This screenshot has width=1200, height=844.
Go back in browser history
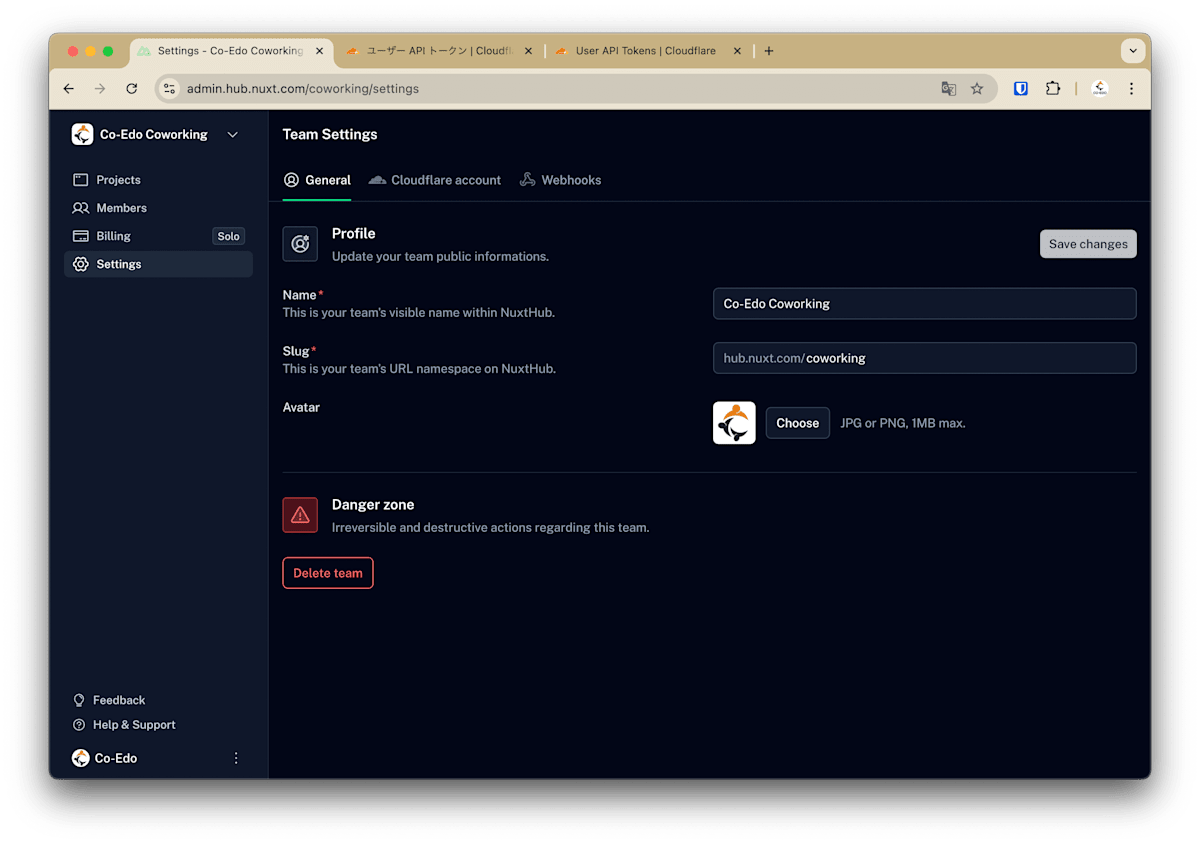pyautogui.click(x=69, y=89)
